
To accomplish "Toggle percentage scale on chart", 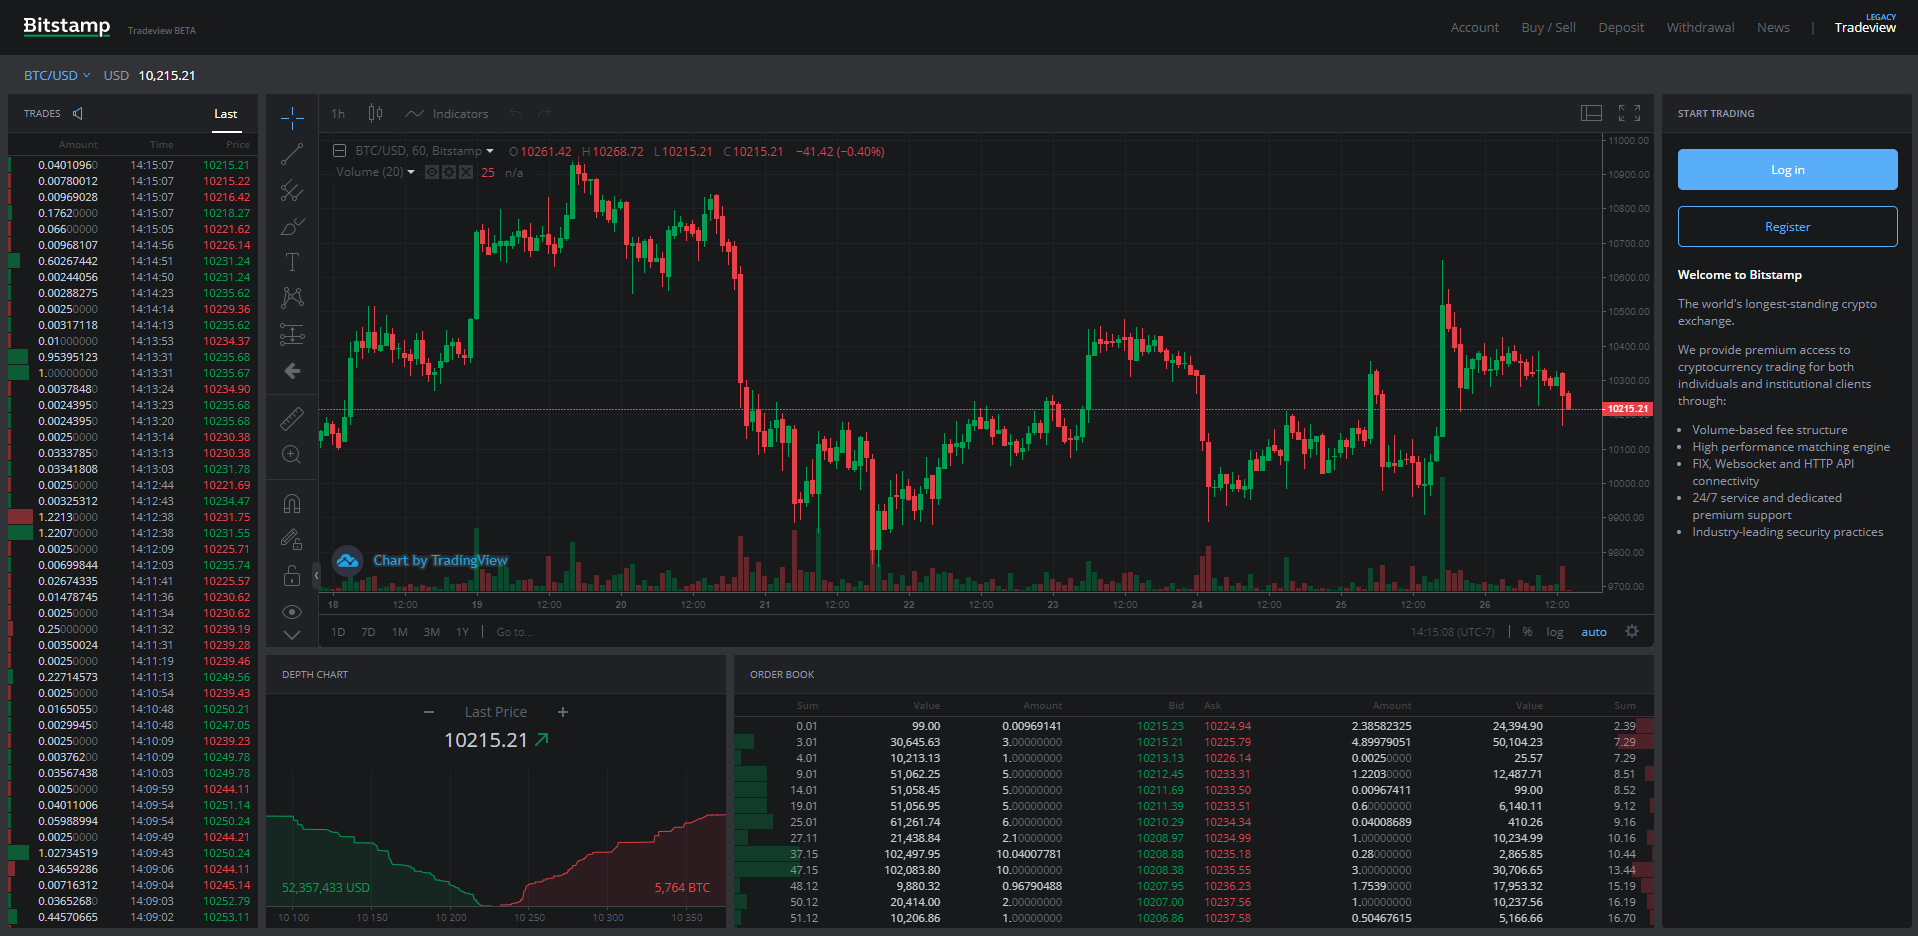I will coord(1527,632).
